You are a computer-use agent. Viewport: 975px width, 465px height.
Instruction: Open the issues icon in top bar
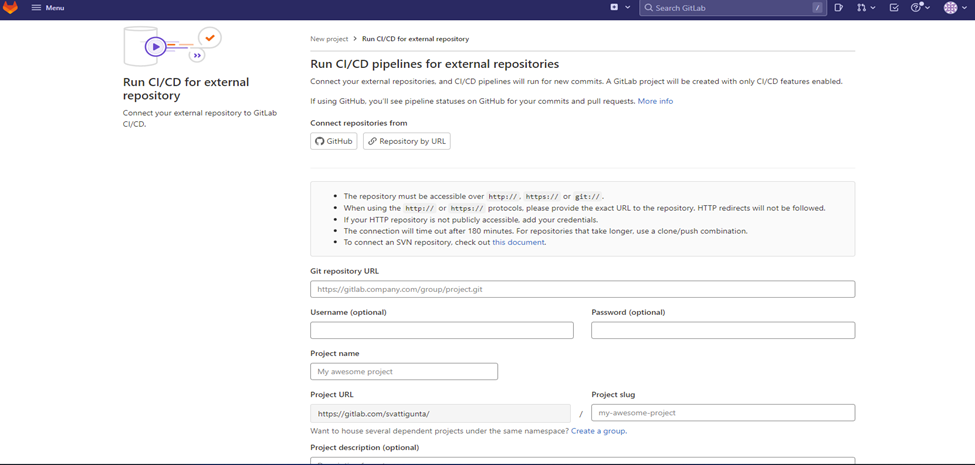coord(838,7)
